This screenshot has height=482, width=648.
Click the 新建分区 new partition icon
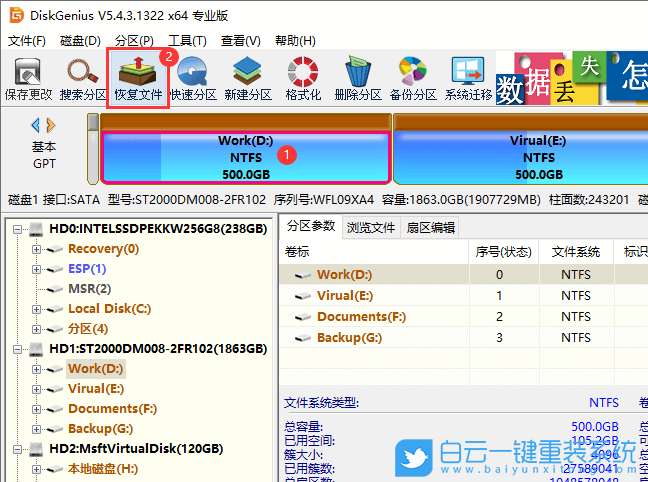(248, 79)
